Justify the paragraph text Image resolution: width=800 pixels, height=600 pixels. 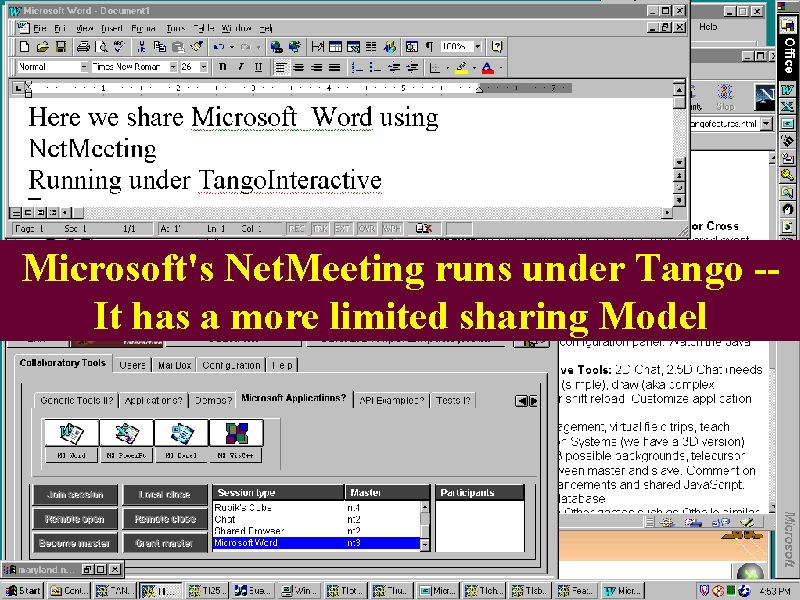point(334,67)
